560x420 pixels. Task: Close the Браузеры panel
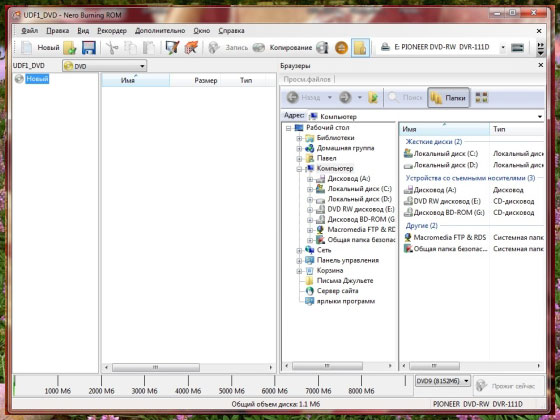click(x=541, y=65)
